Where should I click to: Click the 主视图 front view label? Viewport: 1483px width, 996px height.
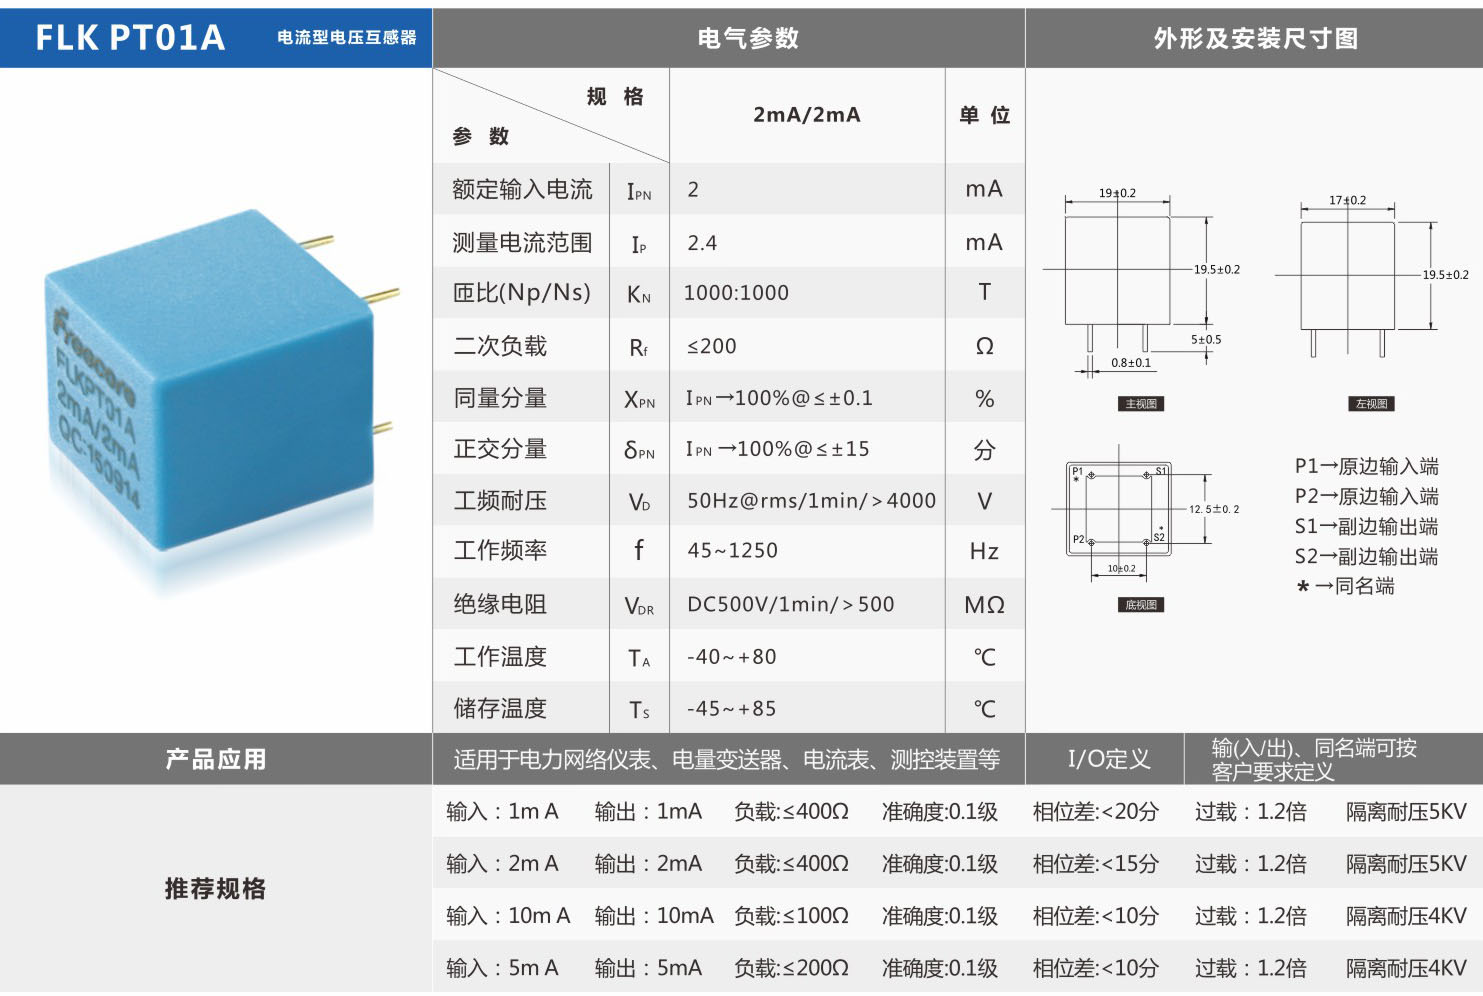click(1140, 404)
